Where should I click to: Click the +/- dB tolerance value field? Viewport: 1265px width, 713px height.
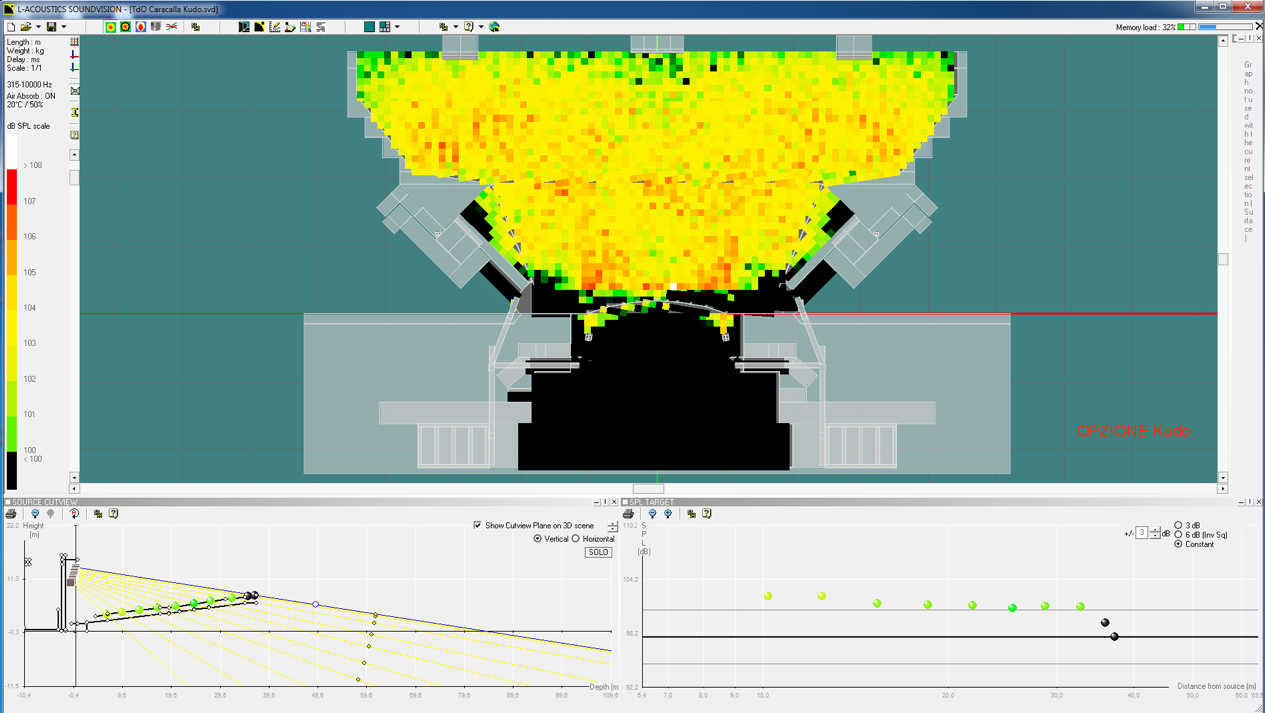click(x=1142, y=533)
